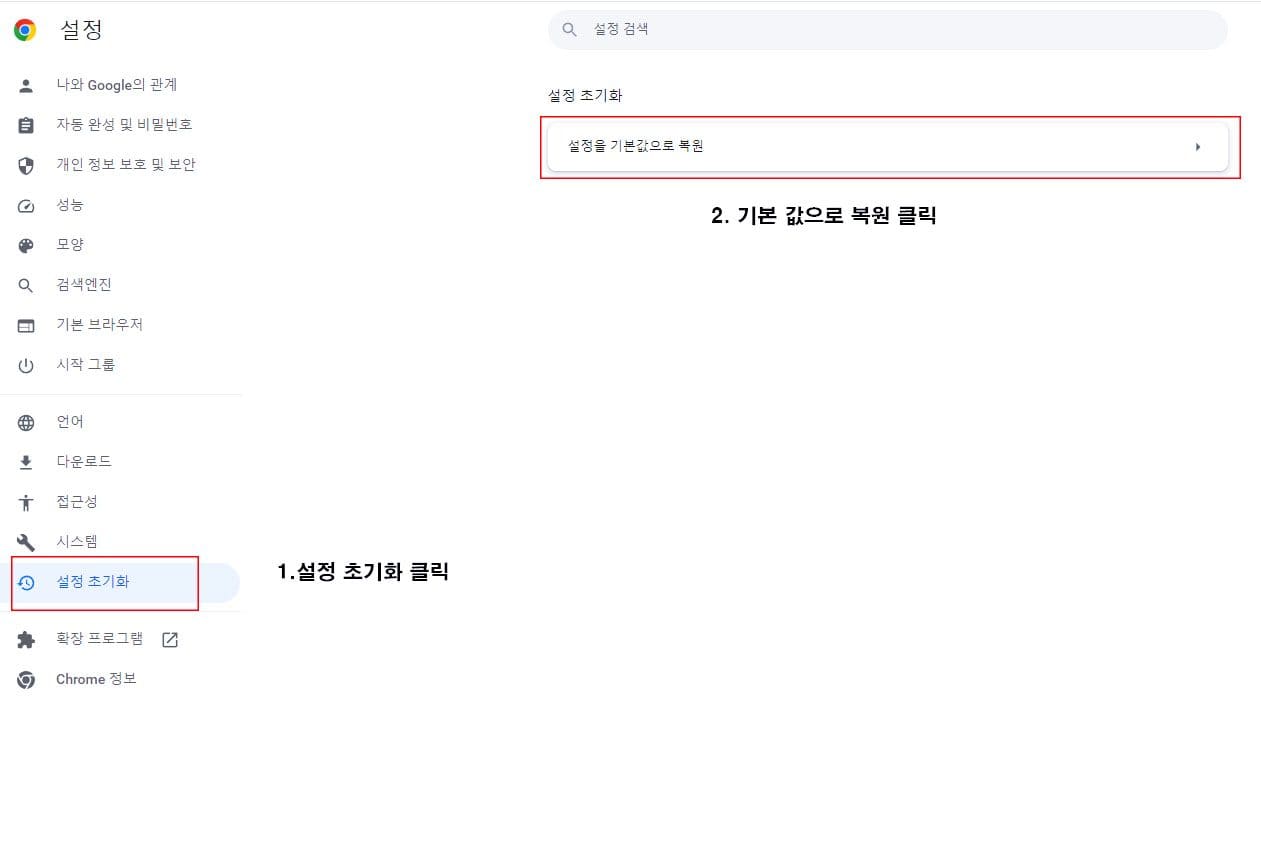
Task: Select the person icon for 나와 Google의 관계
Action: 25,85
